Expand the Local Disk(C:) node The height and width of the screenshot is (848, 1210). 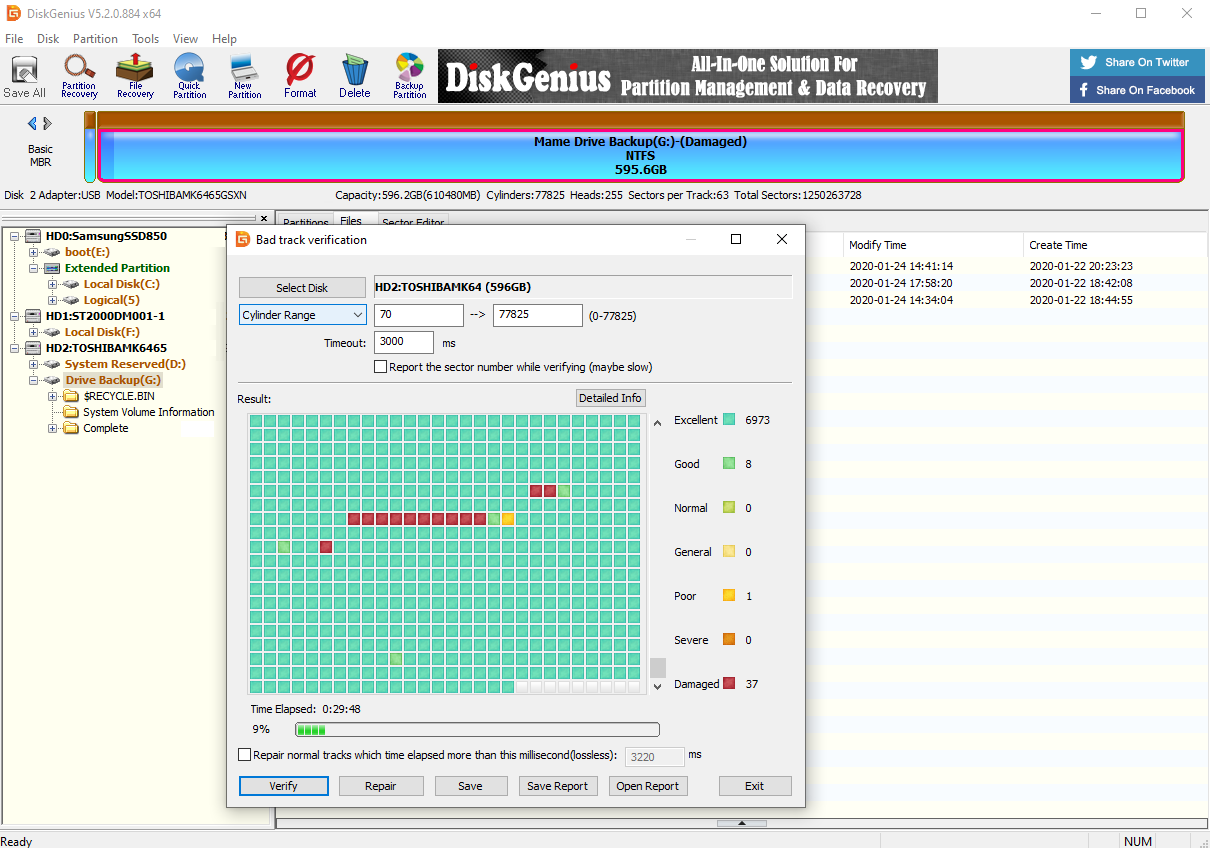click(x=52, y=284)
